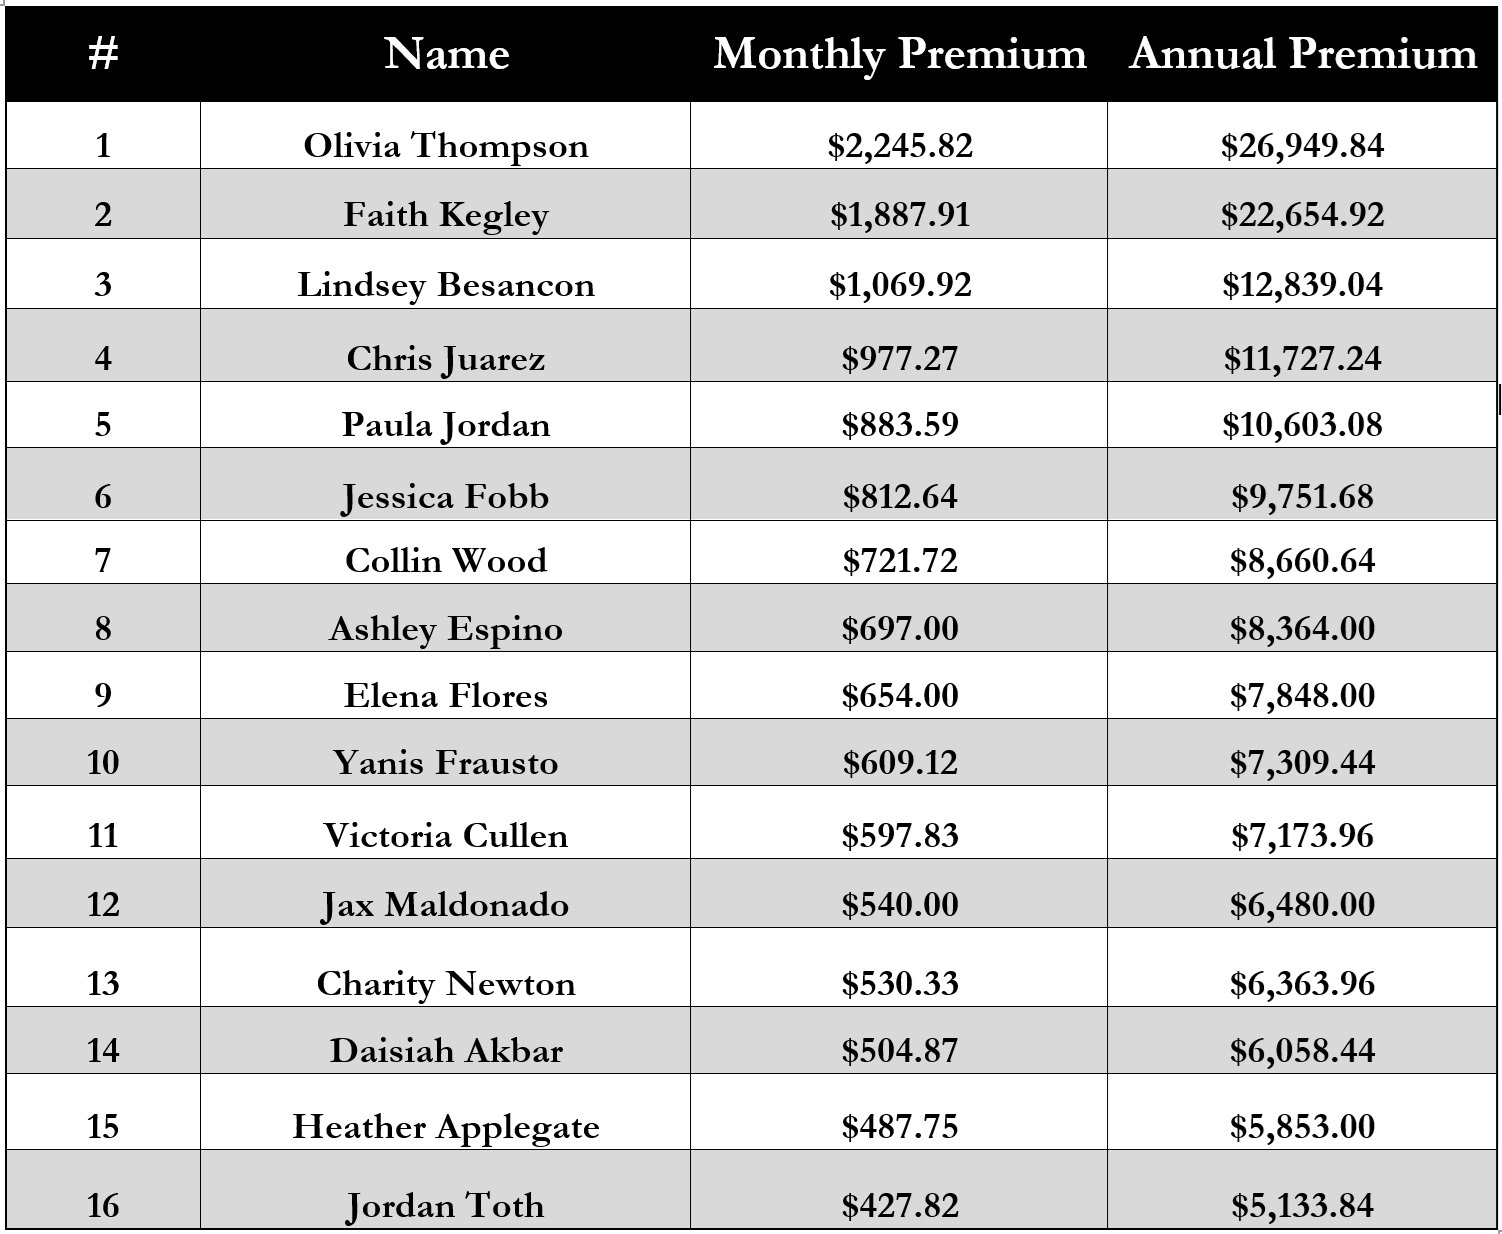Select the Ashley Espino name cell
1502x1234 pixels.
click(445, 618)
